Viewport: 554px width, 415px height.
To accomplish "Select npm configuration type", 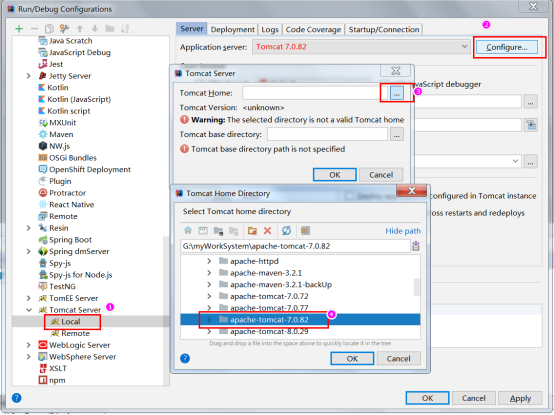I will pyautogui.click(x=52, y=380).
